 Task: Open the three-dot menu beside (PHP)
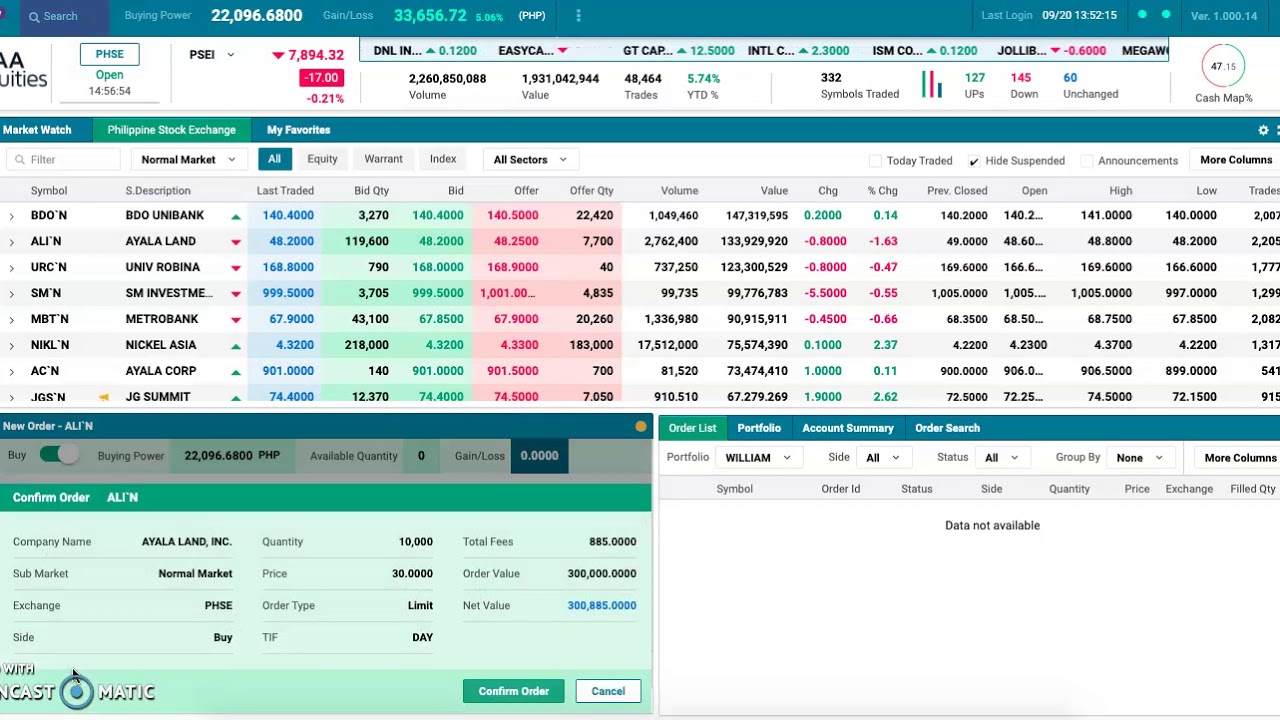(578, 16)
